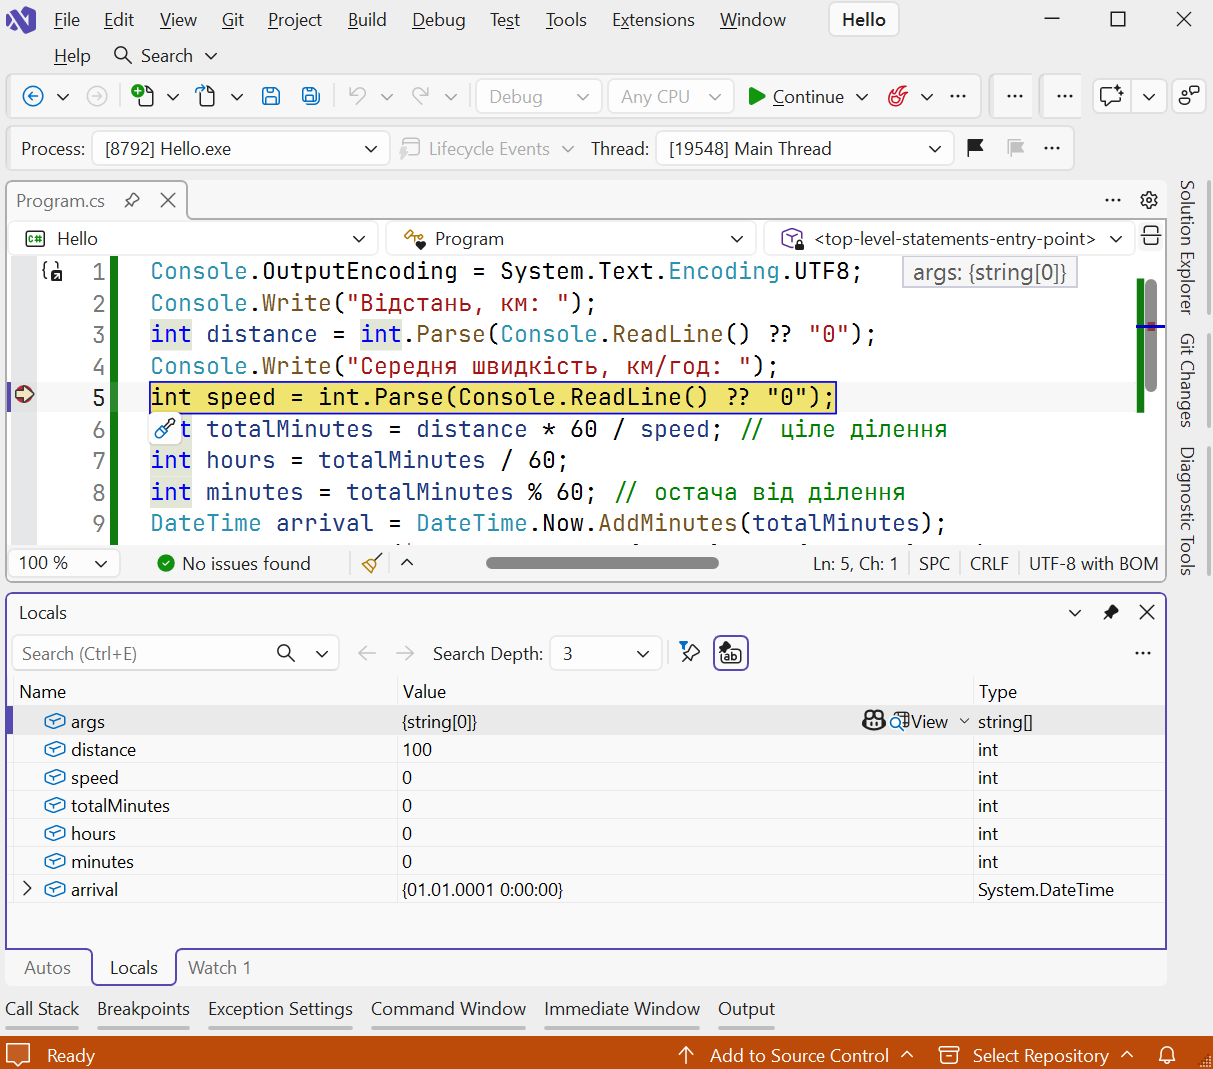
Task: Click the Undo arrow icon
Action: pos(357,96)
